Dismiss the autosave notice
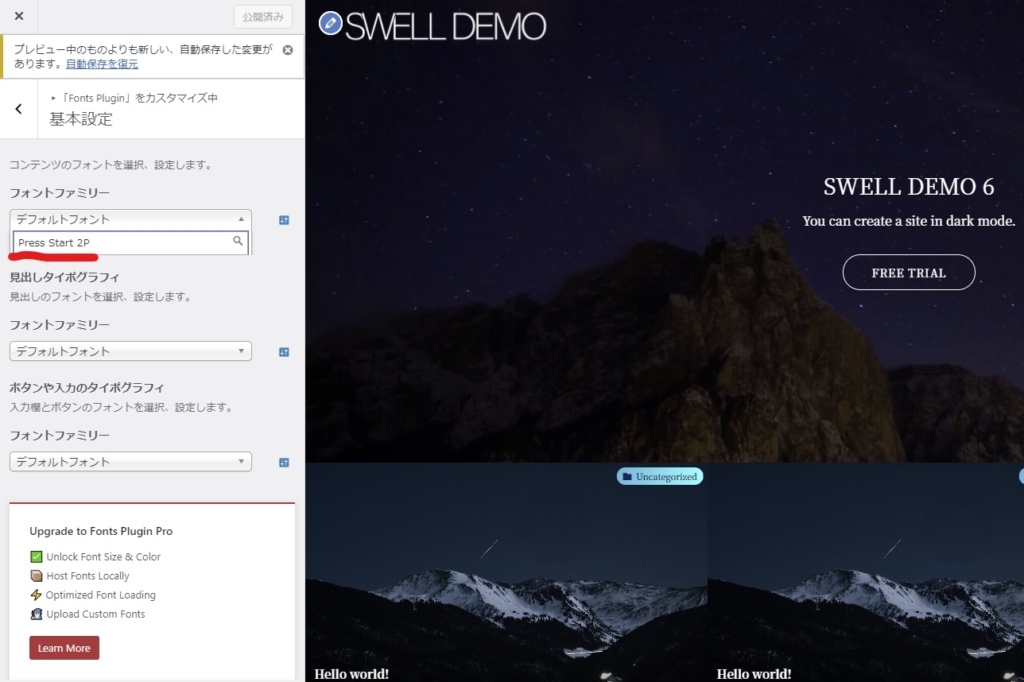 point(287,50)
